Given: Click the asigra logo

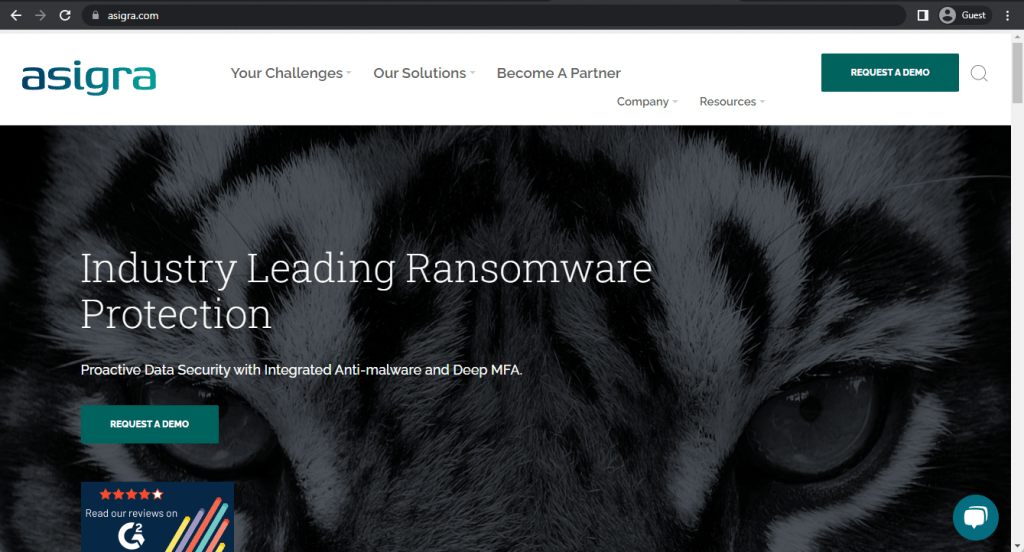Looking at the screenshot, I should (x=89, y=78).
